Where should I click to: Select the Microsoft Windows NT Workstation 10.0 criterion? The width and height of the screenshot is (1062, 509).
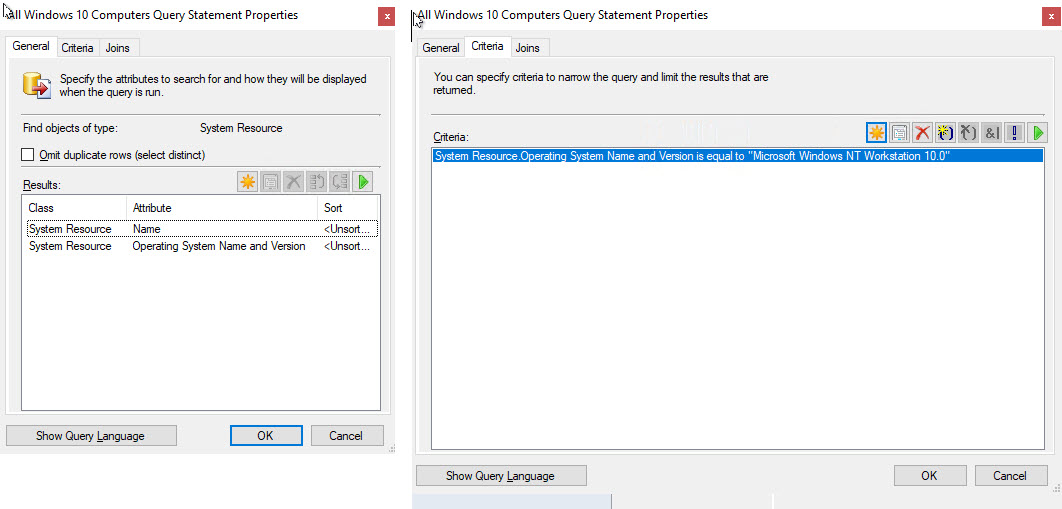point(691,156)
